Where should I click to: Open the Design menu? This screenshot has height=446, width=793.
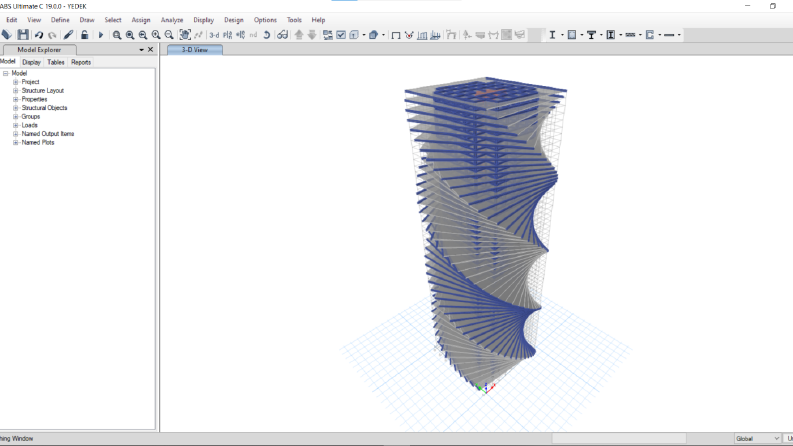point(234,20)
